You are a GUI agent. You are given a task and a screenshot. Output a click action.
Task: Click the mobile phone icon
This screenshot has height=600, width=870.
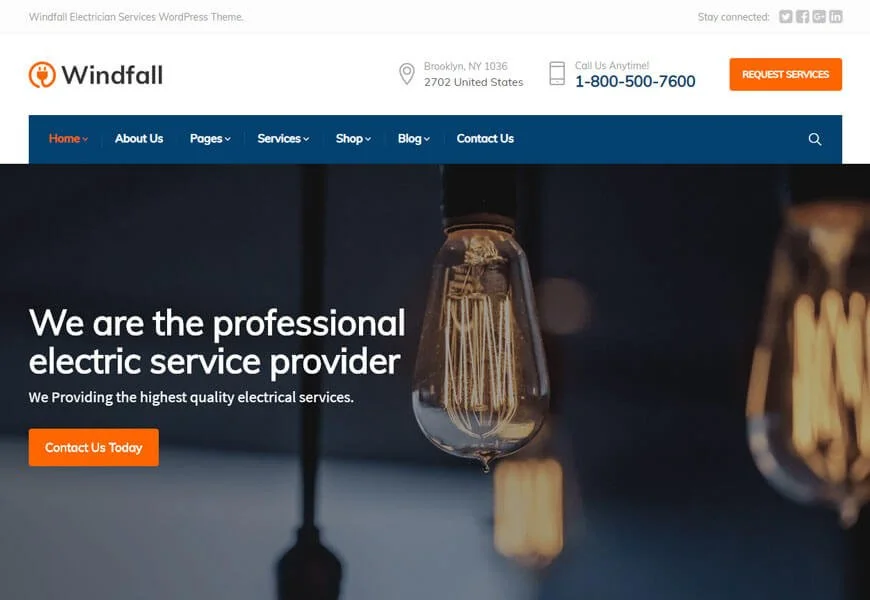[x=557, y=73]
